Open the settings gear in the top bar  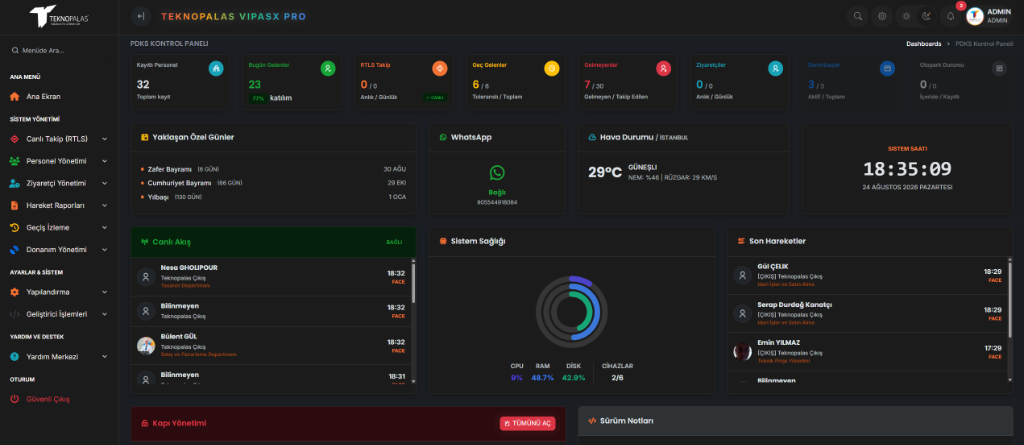[882, 16]
